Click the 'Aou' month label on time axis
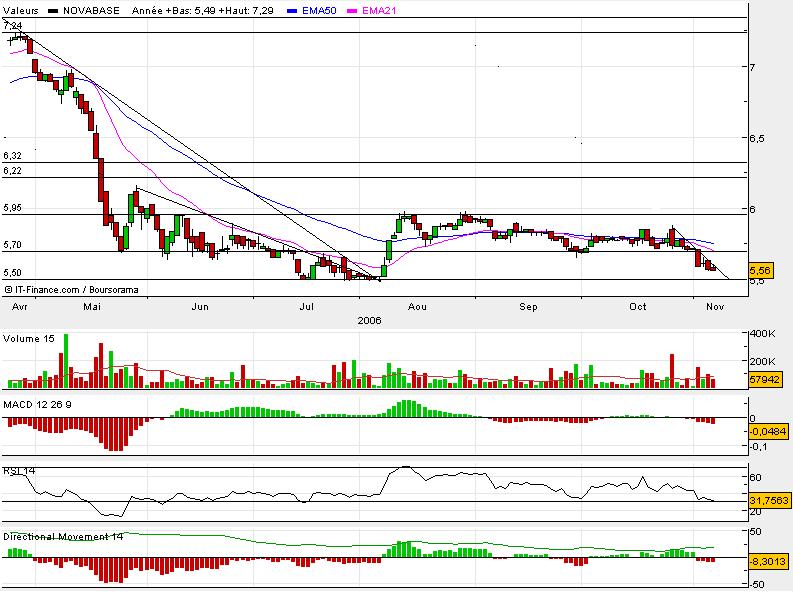The width and height of the screenshot is (793, 592). tap(417, 306)
